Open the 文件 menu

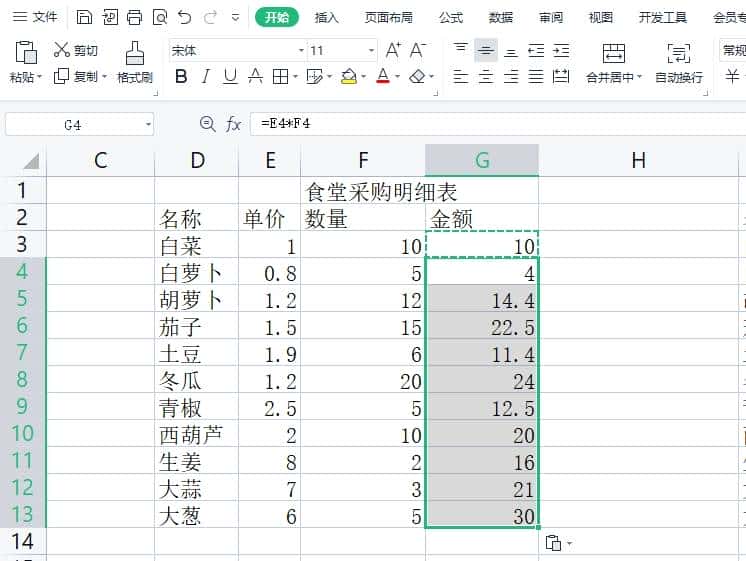(x=35, y=17)
